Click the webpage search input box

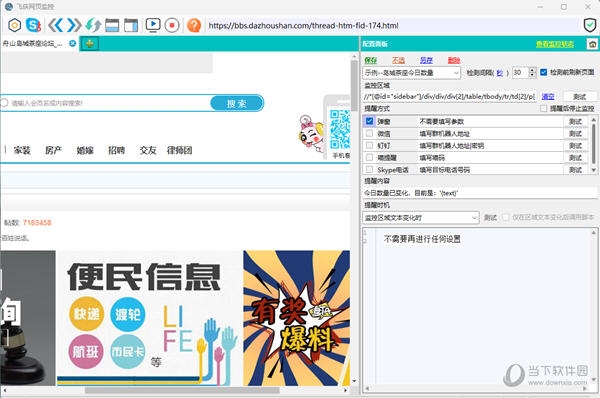tap(107, 103)
